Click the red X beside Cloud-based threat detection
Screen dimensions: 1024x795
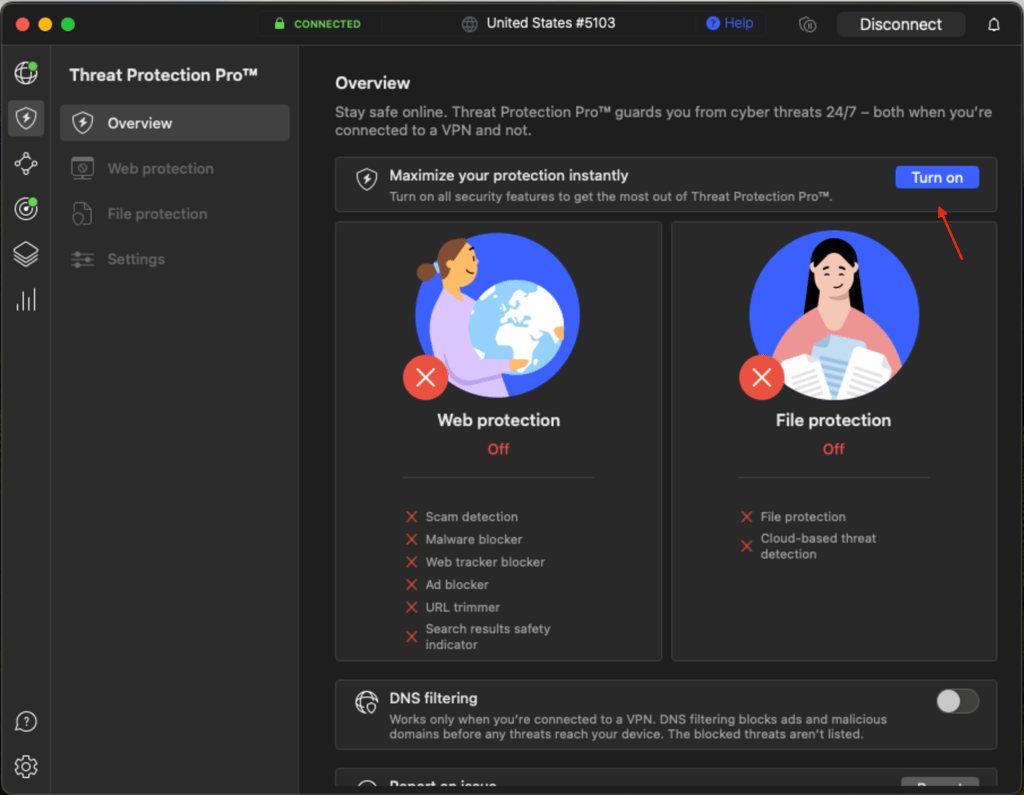[746, 546]
